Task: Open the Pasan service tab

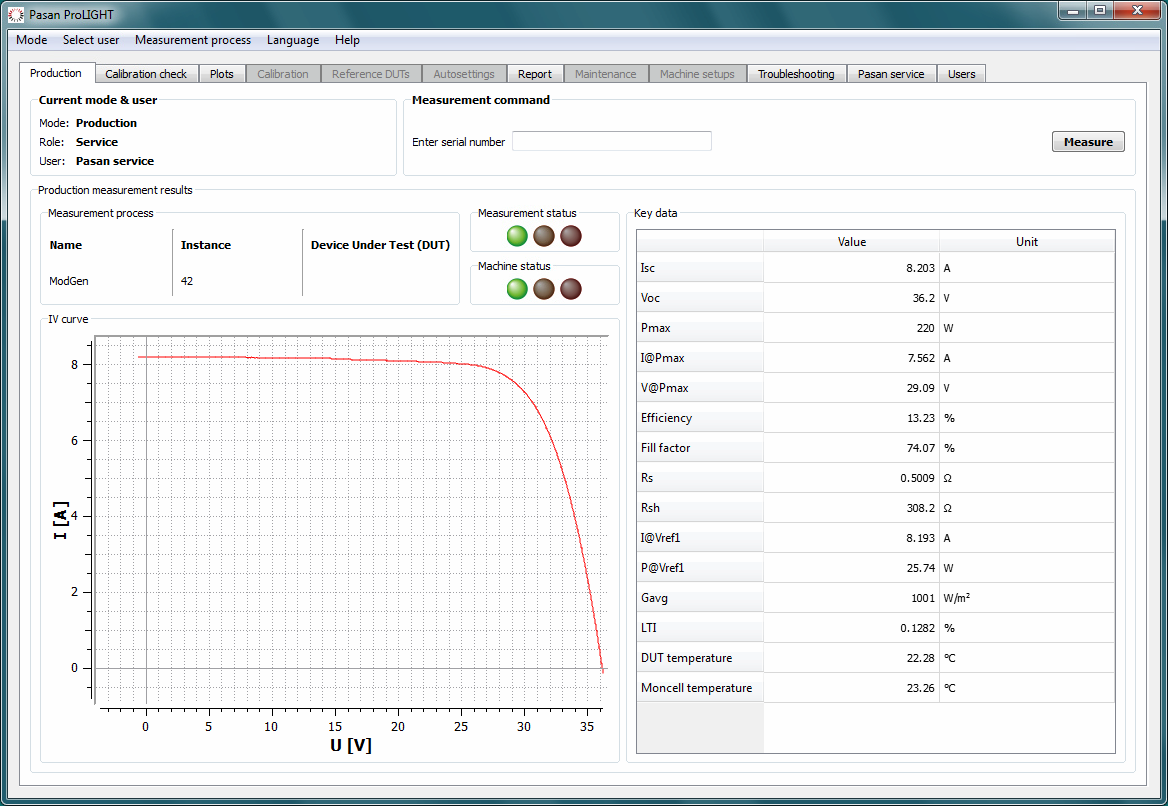Action: coord(891,74)
